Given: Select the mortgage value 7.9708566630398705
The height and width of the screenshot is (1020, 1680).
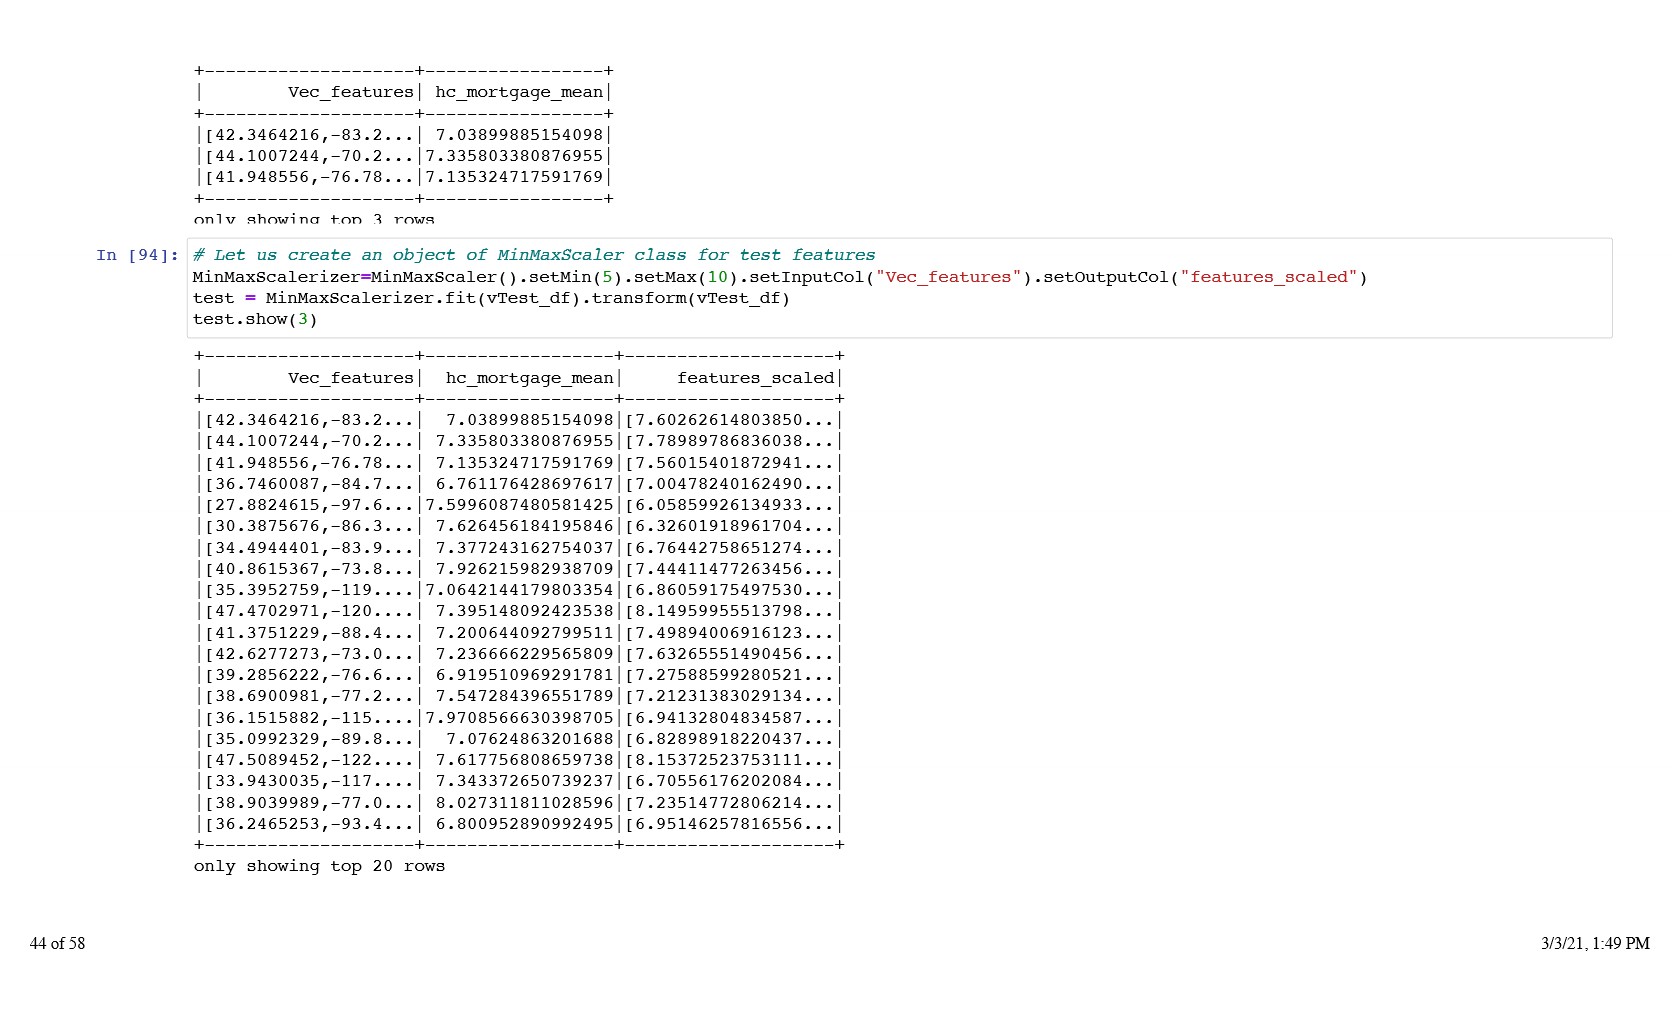Looking at the screenshot, I should tap(519, 718).
